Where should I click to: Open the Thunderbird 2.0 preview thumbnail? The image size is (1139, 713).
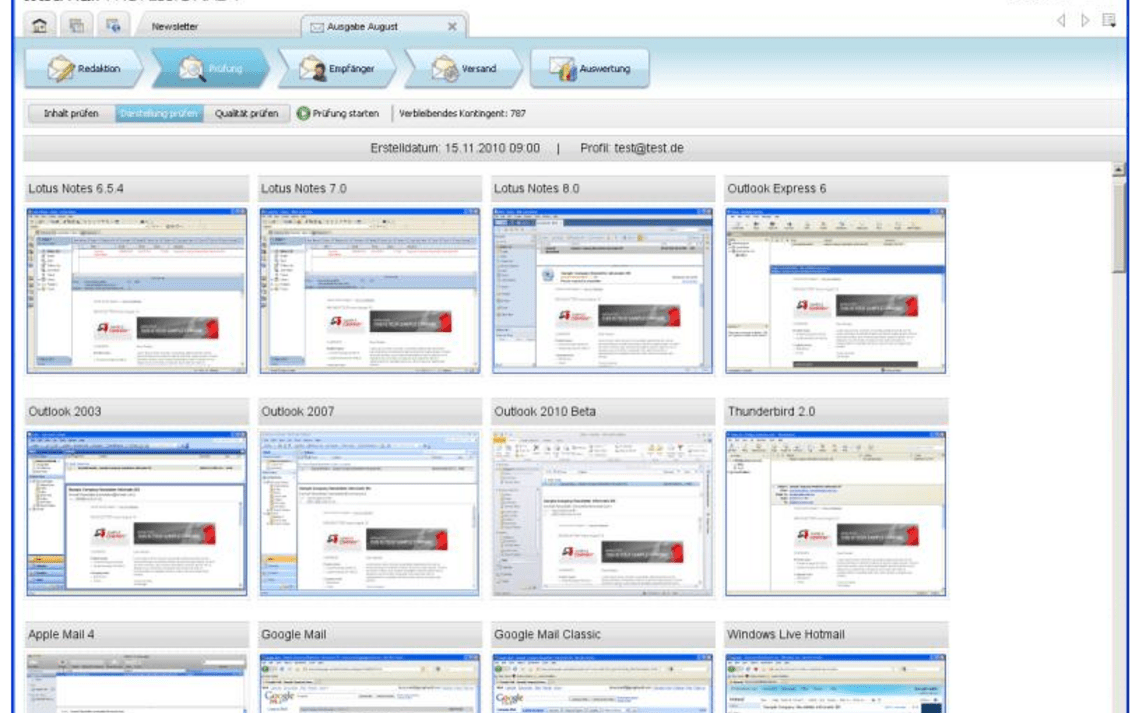835,513
